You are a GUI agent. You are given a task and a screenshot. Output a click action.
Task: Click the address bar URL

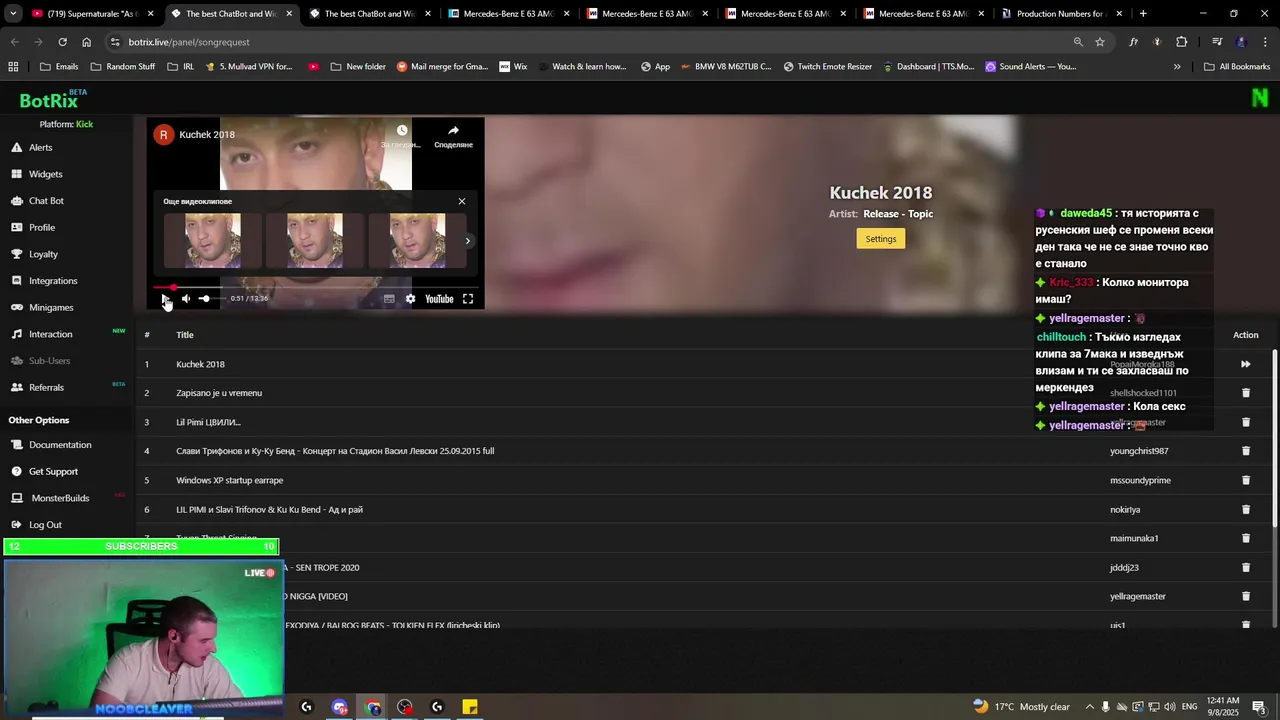pos(189,42)
